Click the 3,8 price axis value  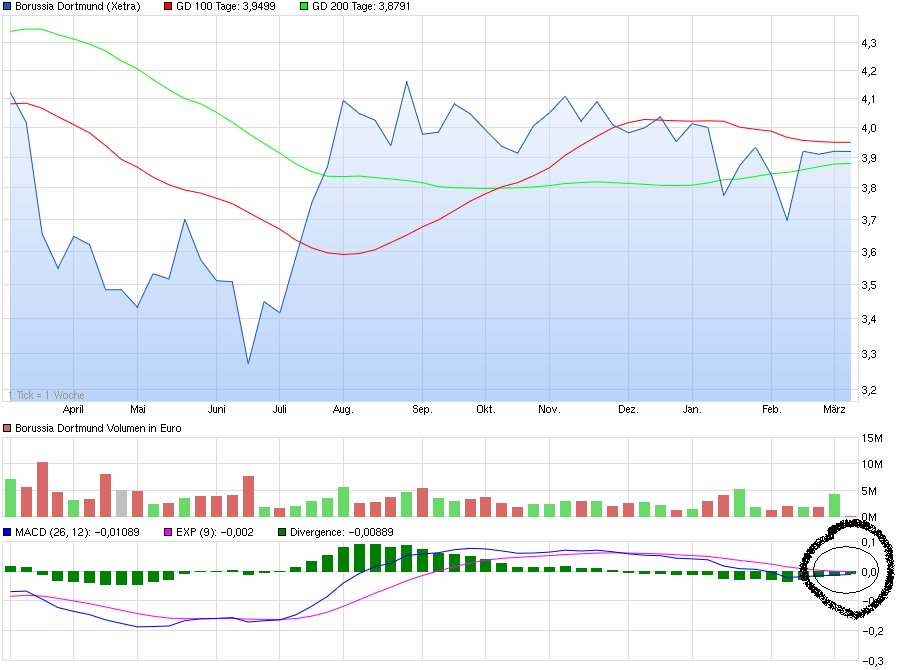coord(869,188)
